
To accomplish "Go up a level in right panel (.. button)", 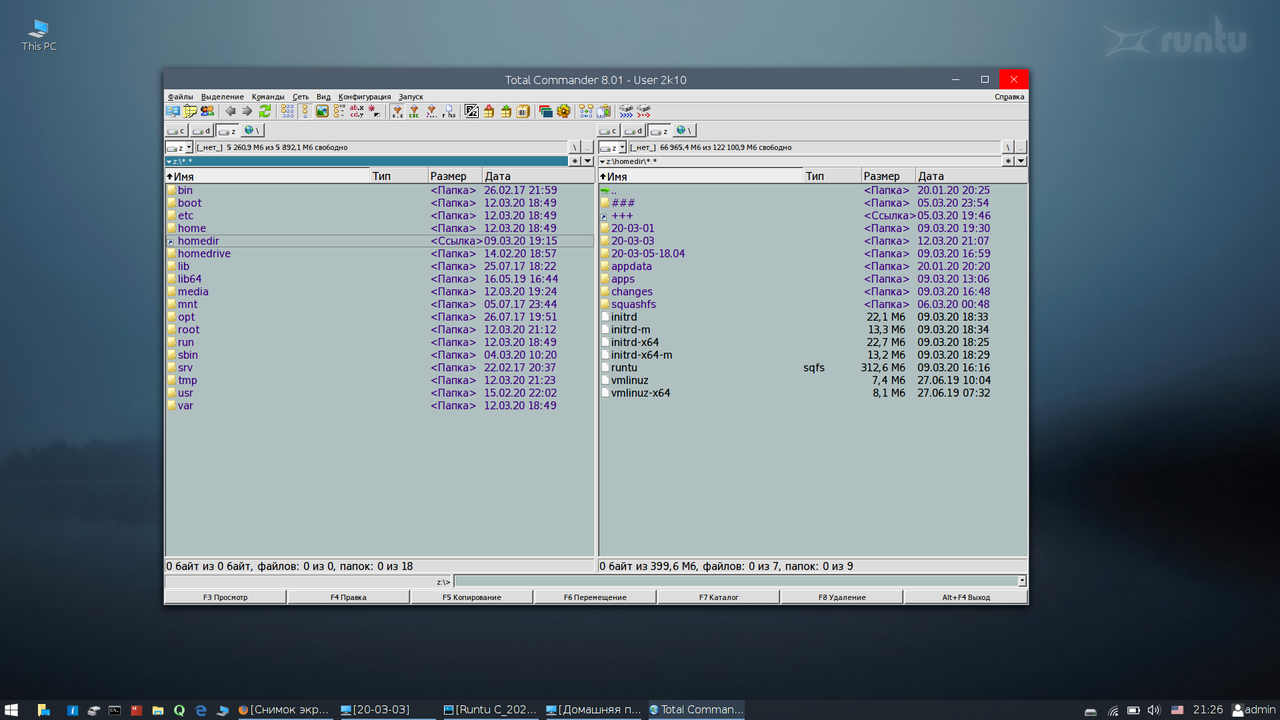I will click(1021, 147).
